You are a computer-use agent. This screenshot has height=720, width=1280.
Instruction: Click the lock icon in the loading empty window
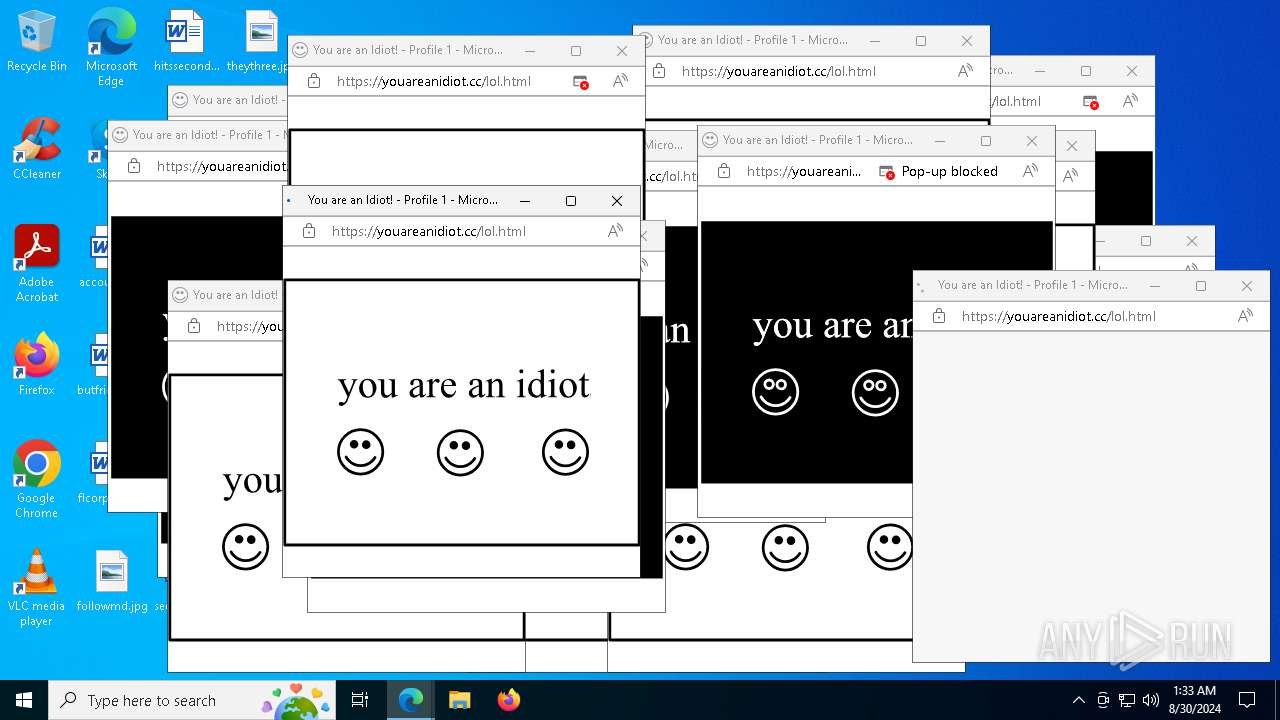(939, 316)
